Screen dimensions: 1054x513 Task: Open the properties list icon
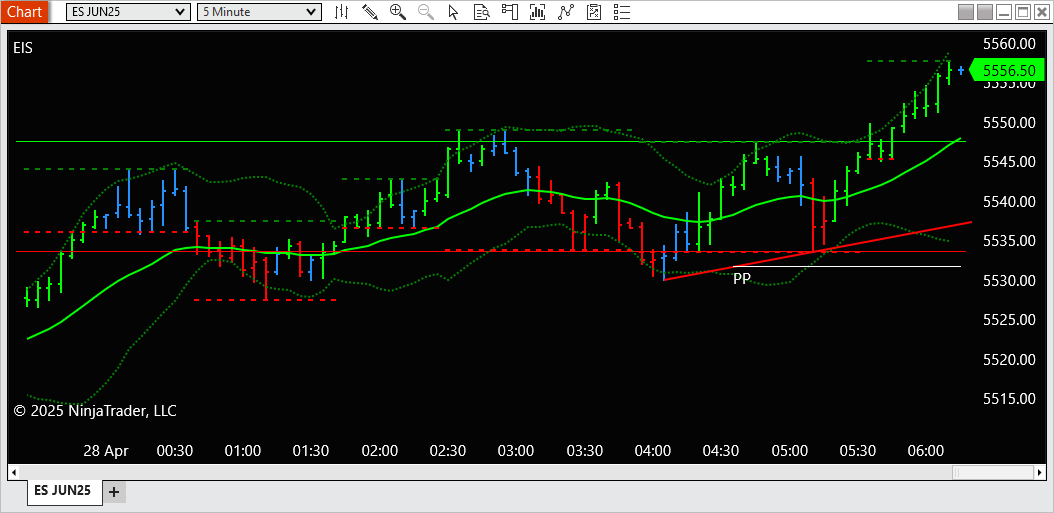pos(622,11)
